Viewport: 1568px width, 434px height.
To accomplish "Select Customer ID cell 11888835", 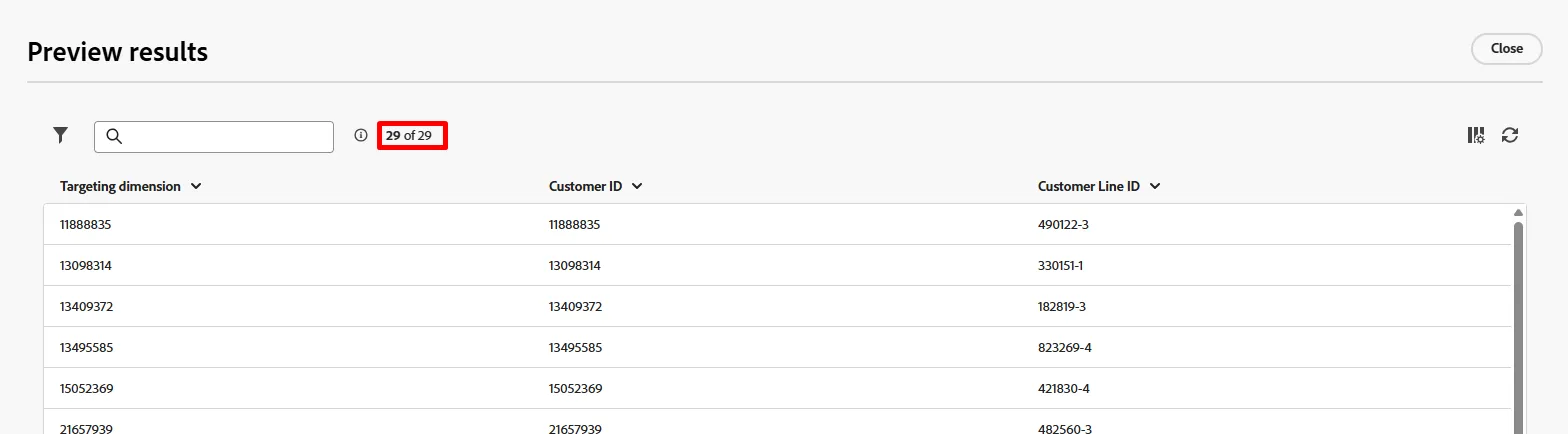I will click(x=574, y=225).
